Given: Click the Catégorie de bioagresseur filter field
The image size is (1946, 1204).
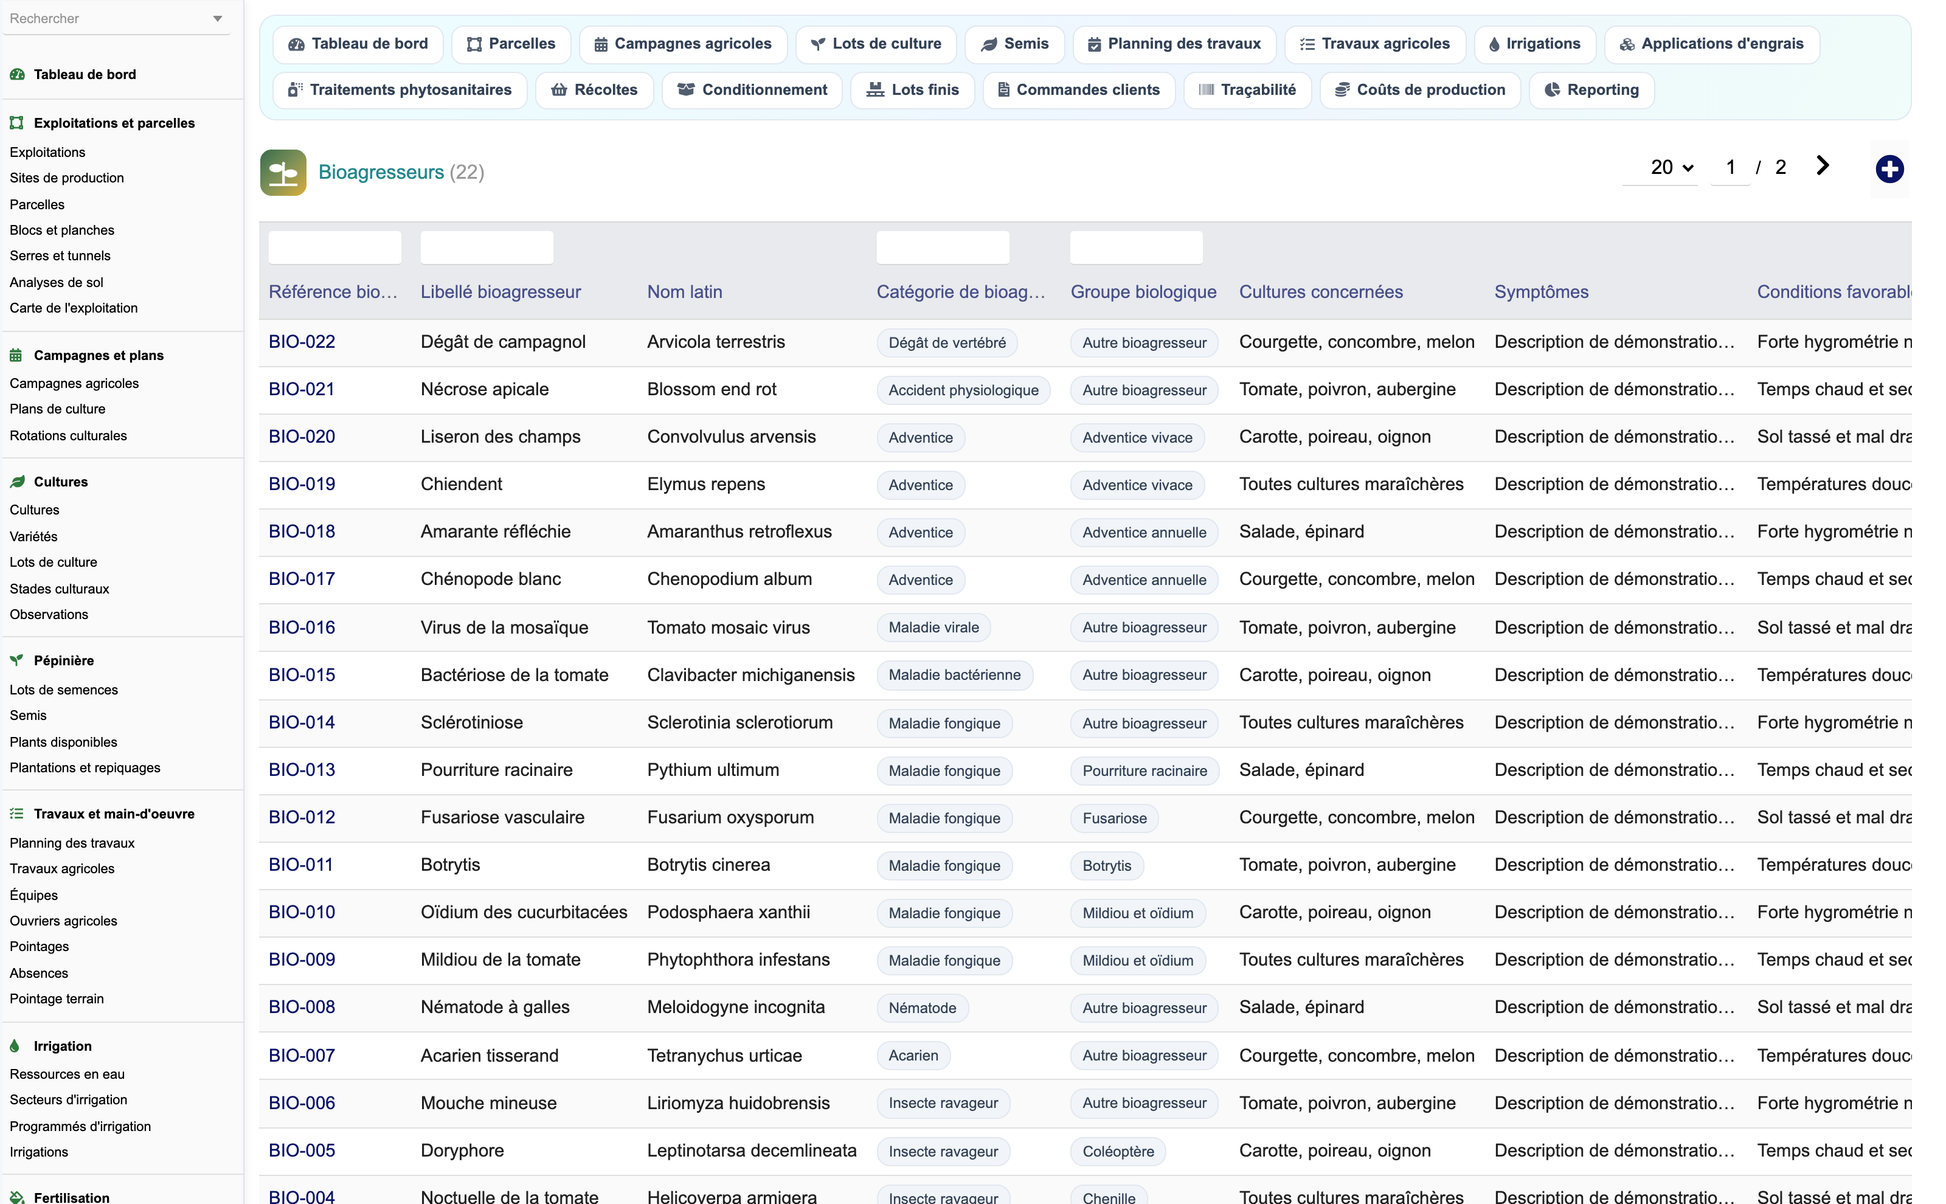Looking at the screenshot, I should pos(943,247).
